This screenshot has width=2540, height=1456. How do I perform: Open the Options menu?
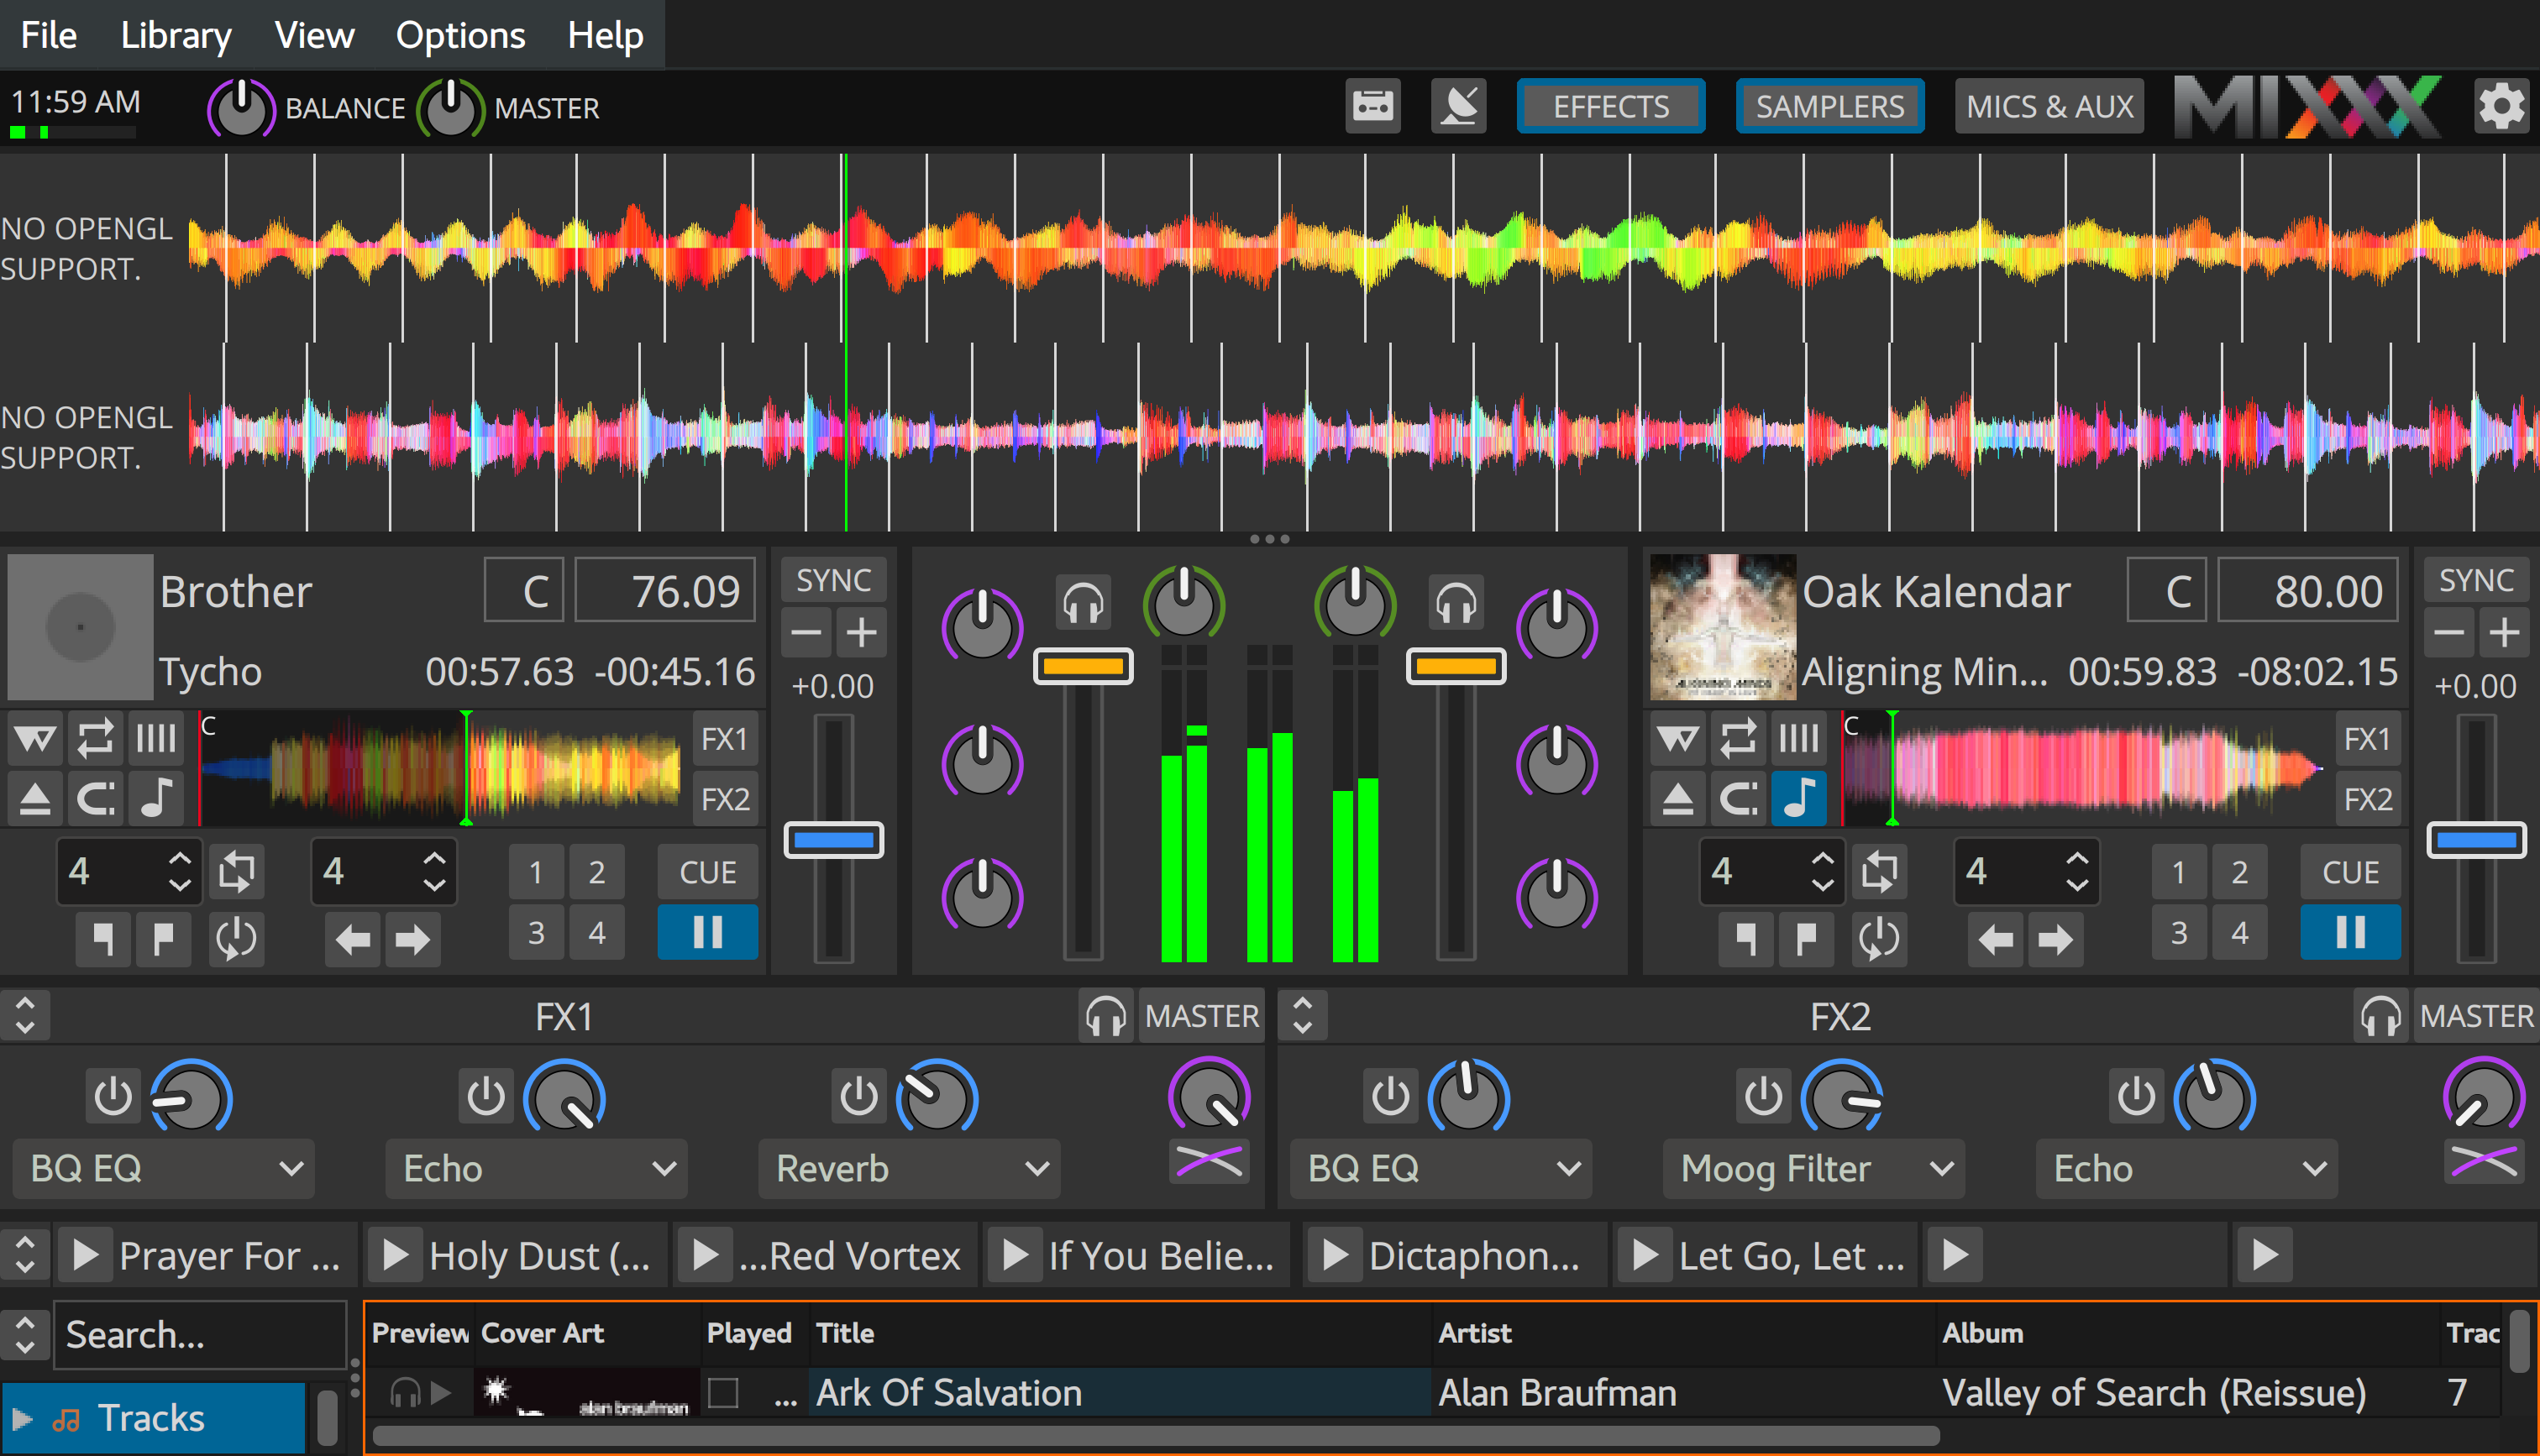pyautogui.click(x=460, y=35)
